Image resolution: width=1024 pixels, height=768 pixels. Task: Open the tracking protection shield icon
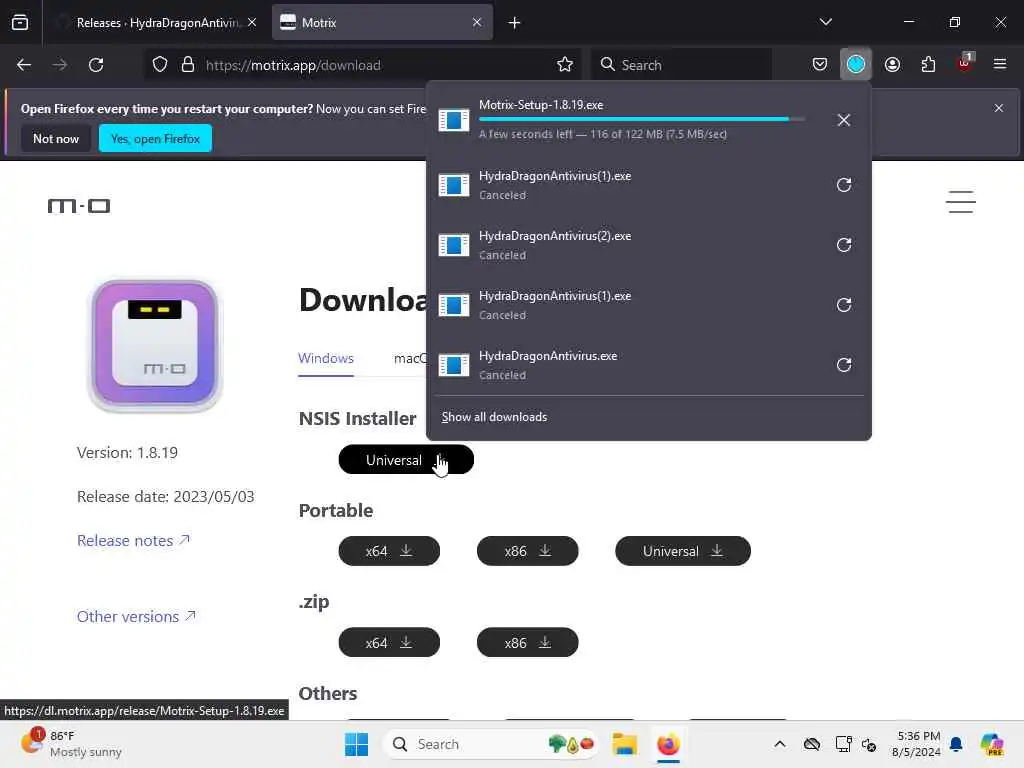[x=159, y=65]
